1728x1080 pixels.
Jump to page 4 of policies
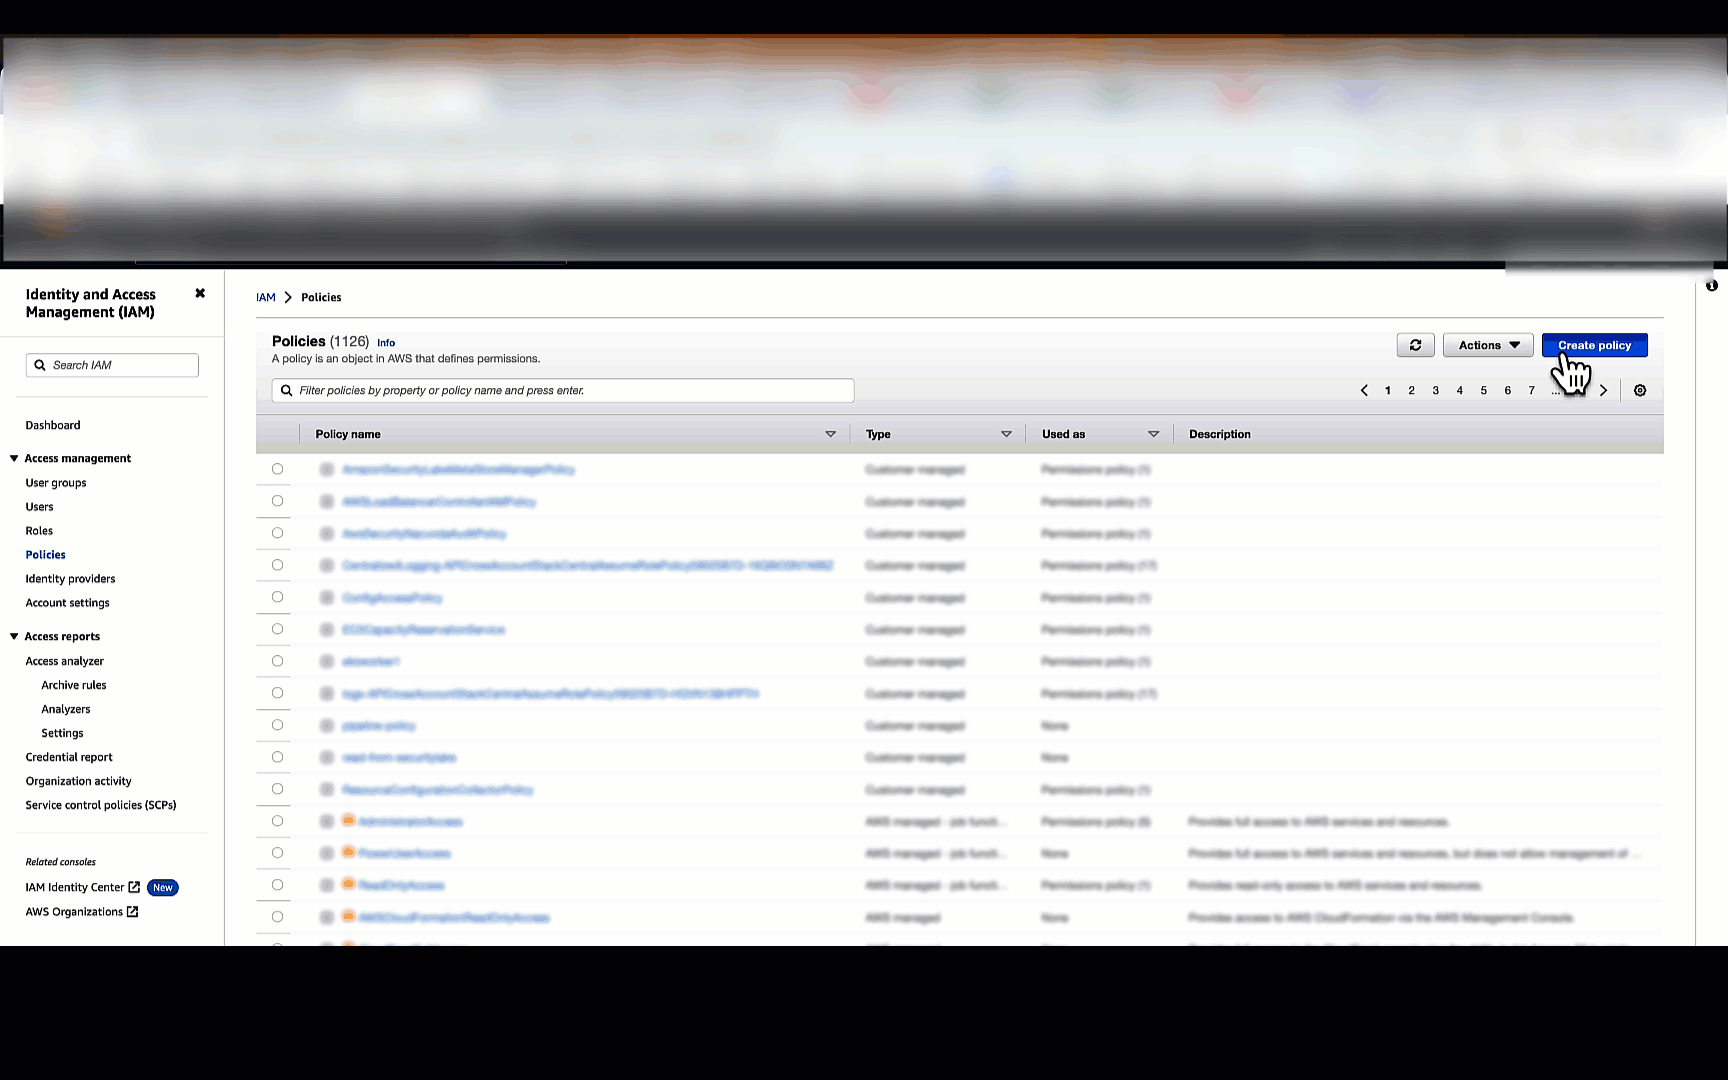coord(1459,390)
